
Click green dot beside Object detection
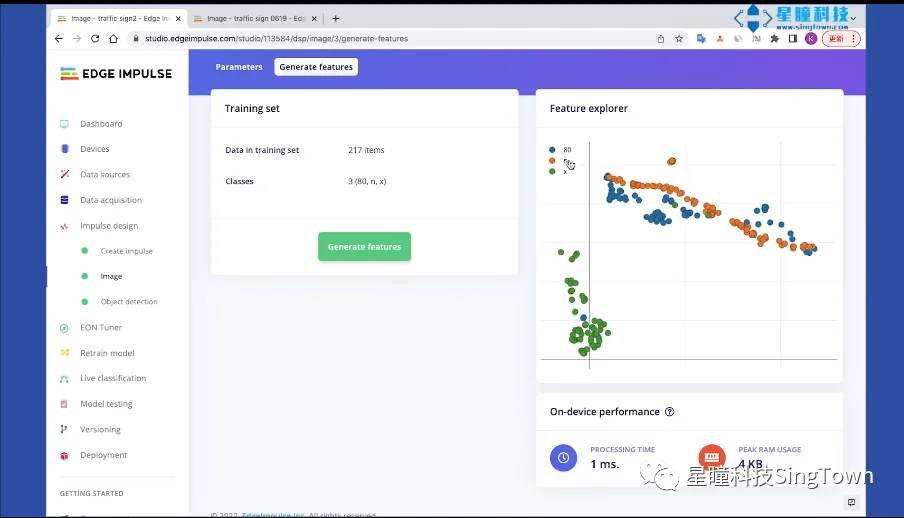(x=85, y=302)
